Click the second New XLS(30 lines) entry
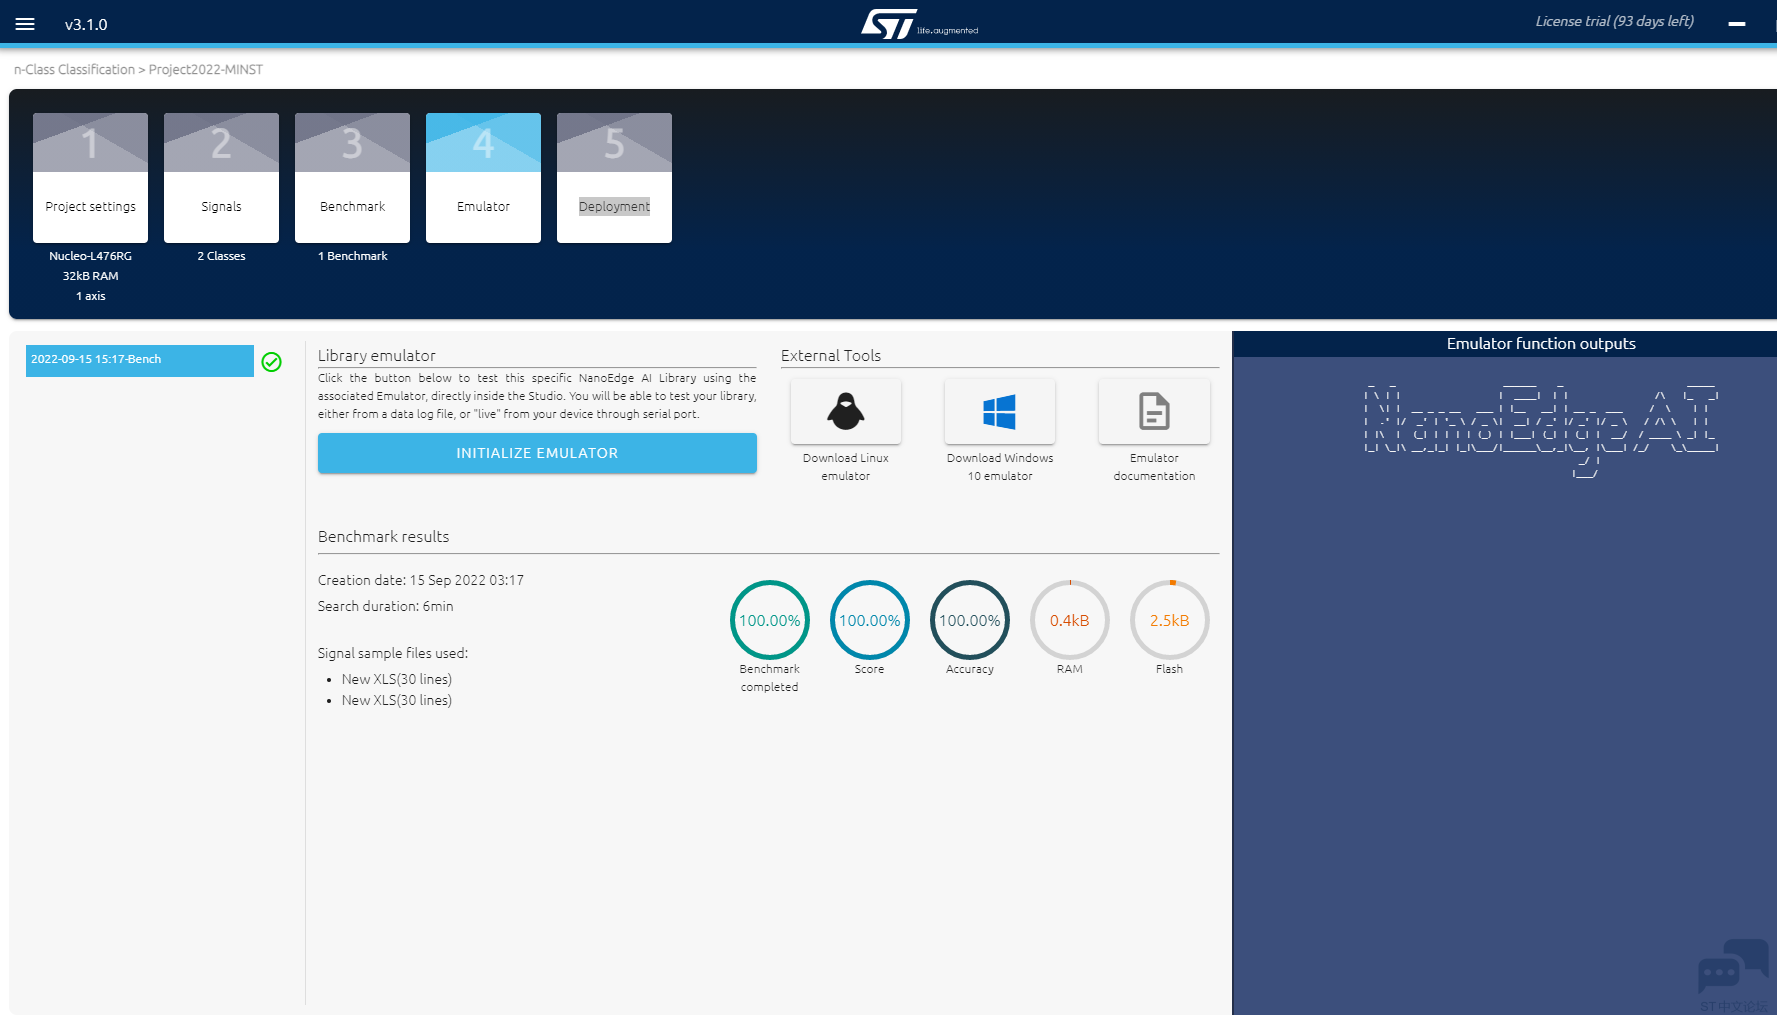Image resolution: width=1777 pixels, height=1022 pixels. (397, 700)
